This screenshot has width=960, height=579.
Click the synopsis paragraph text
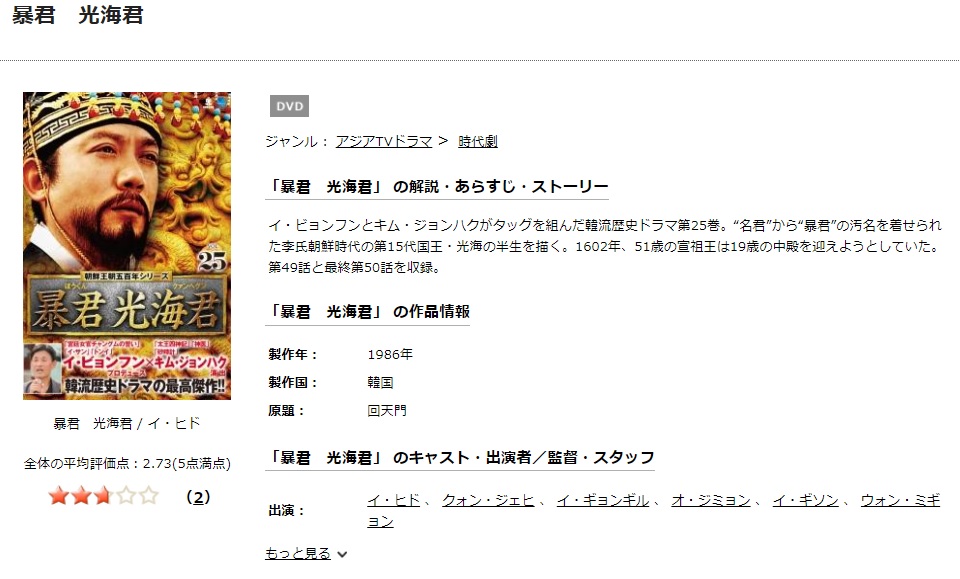click(604, 246)
